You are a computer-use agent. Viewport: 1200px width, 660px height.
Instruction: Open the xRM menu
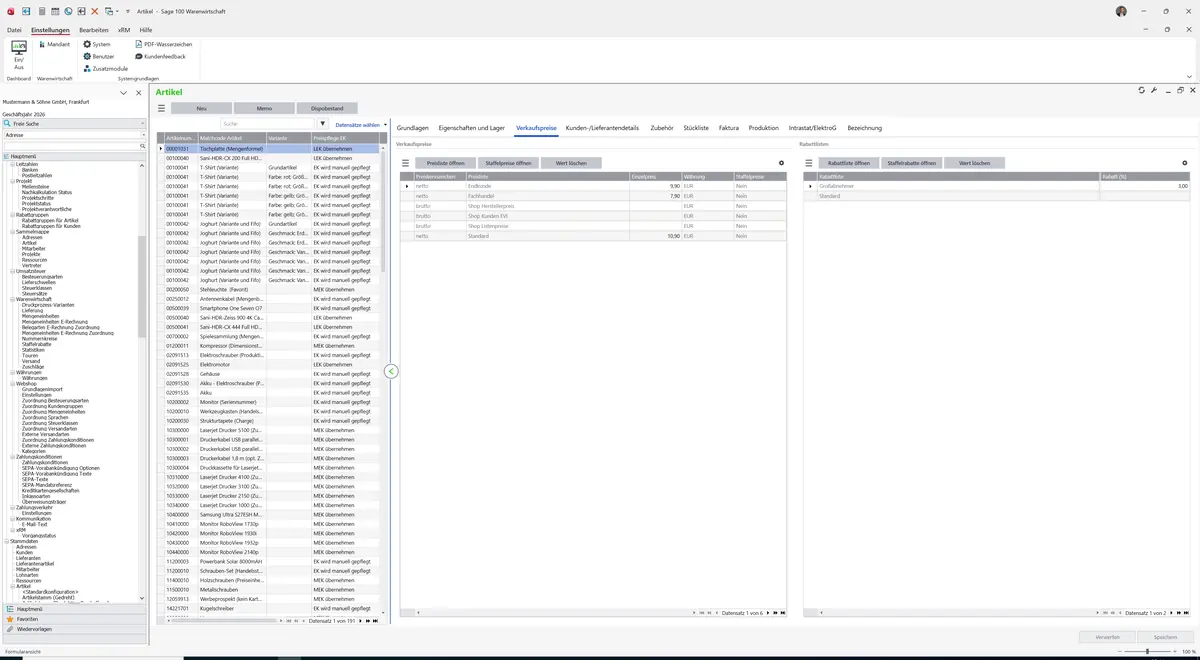[x=124, y=30]
